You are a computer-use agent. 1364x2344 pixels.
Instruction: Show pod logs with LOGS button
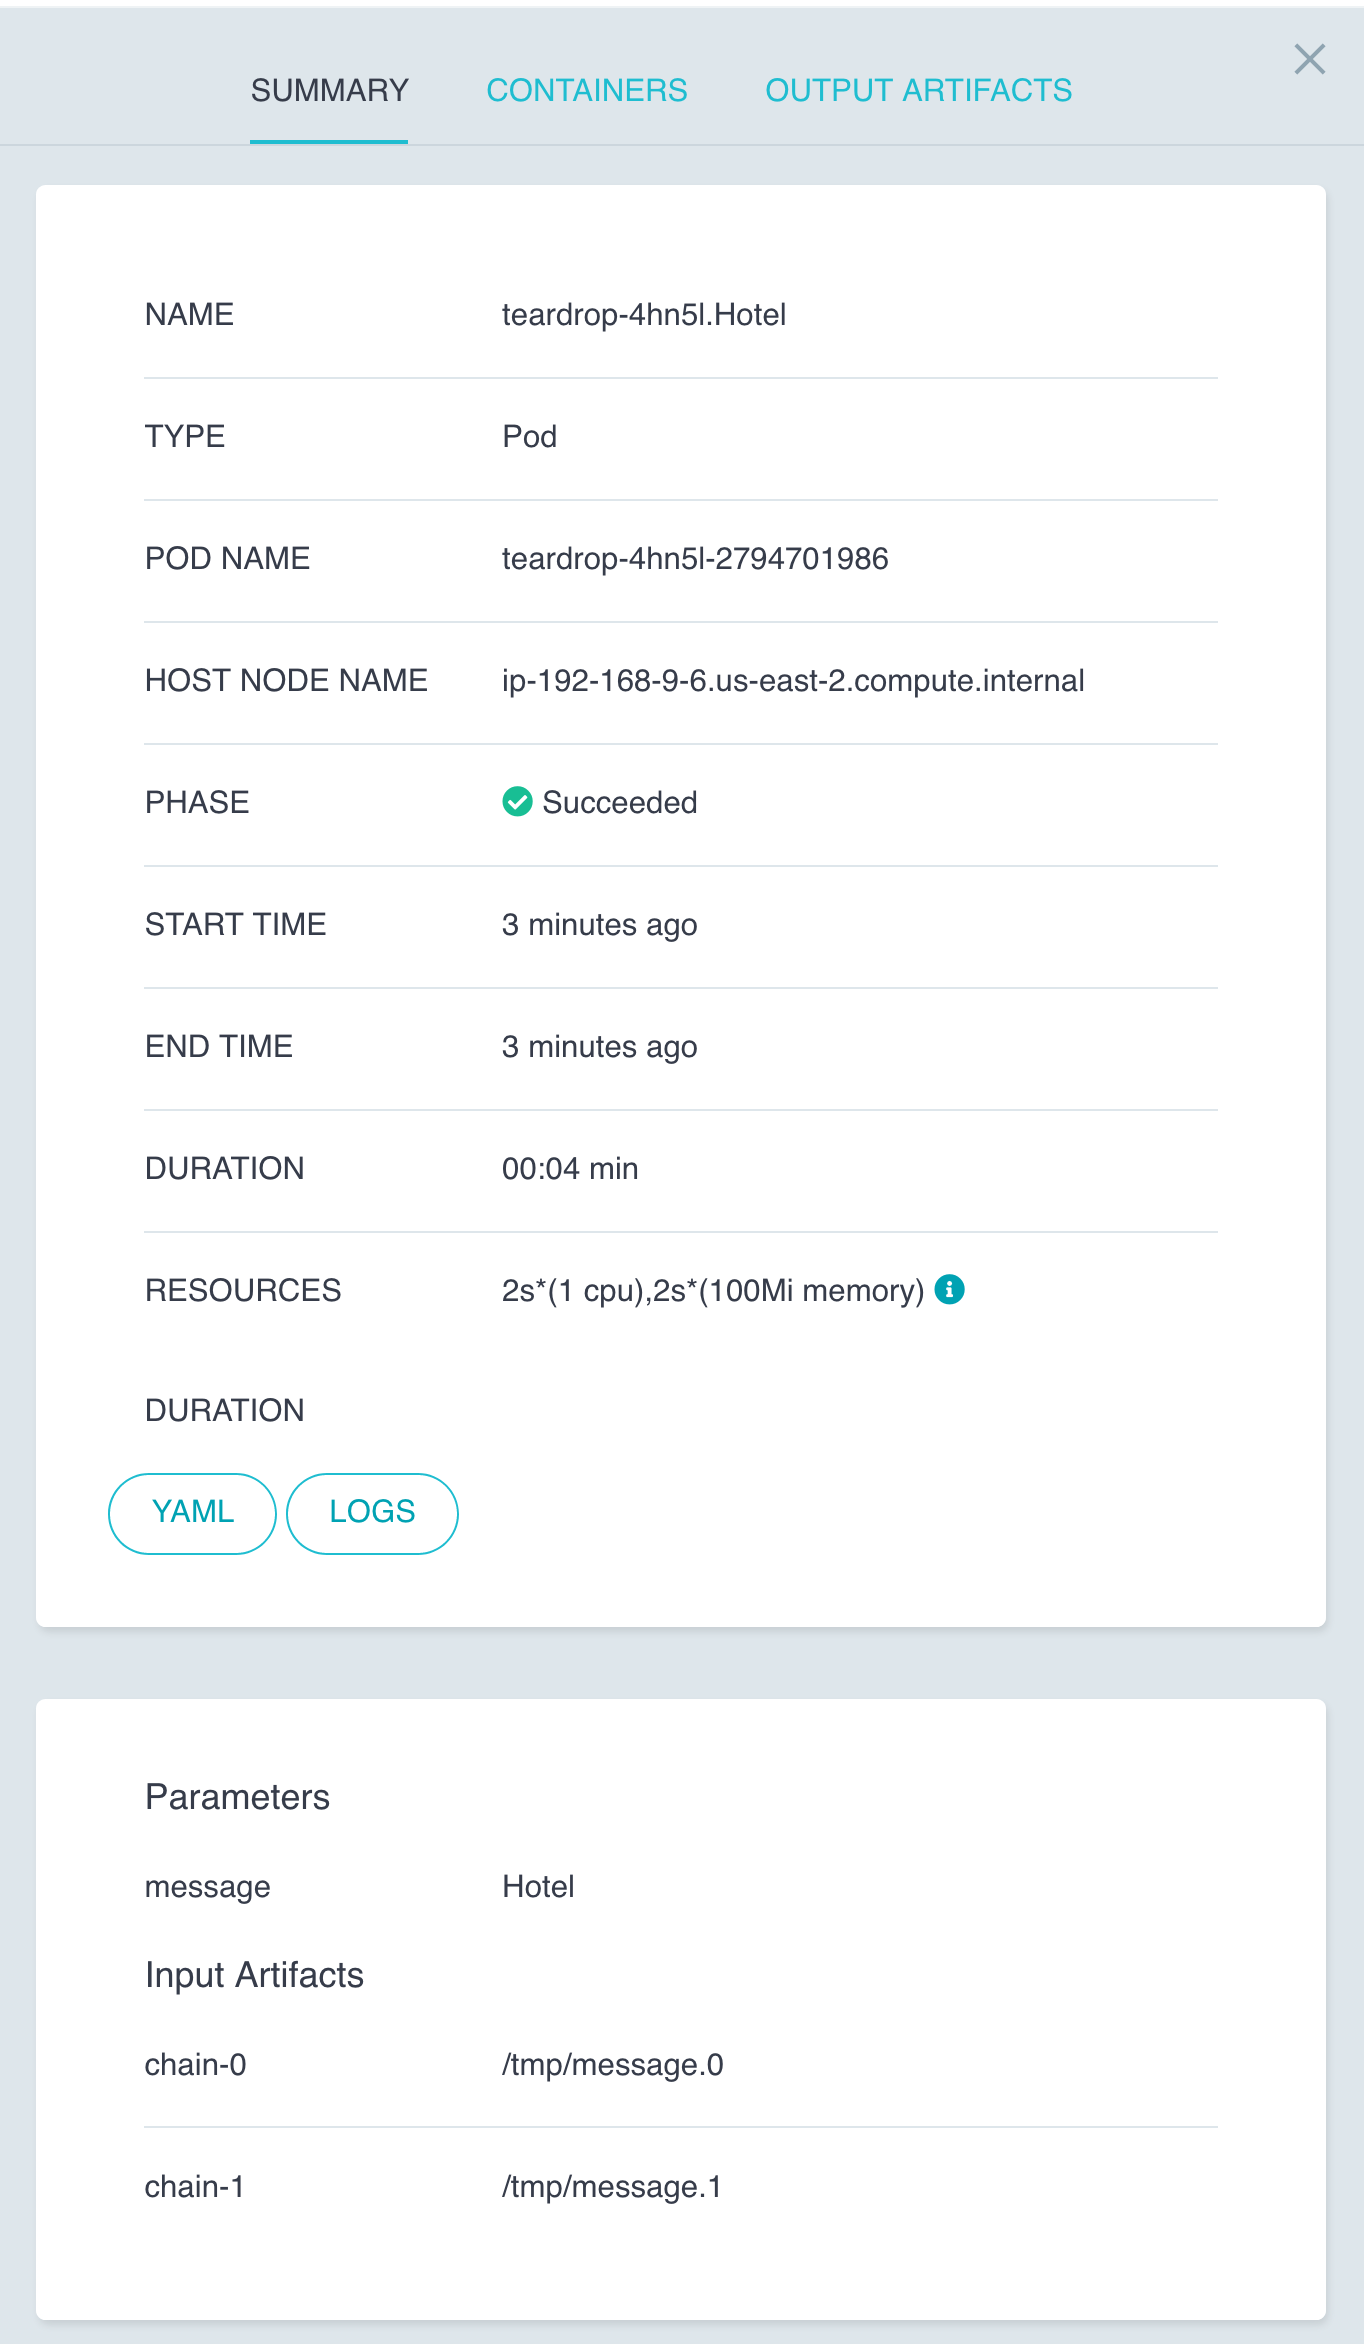click(372, 1512)
